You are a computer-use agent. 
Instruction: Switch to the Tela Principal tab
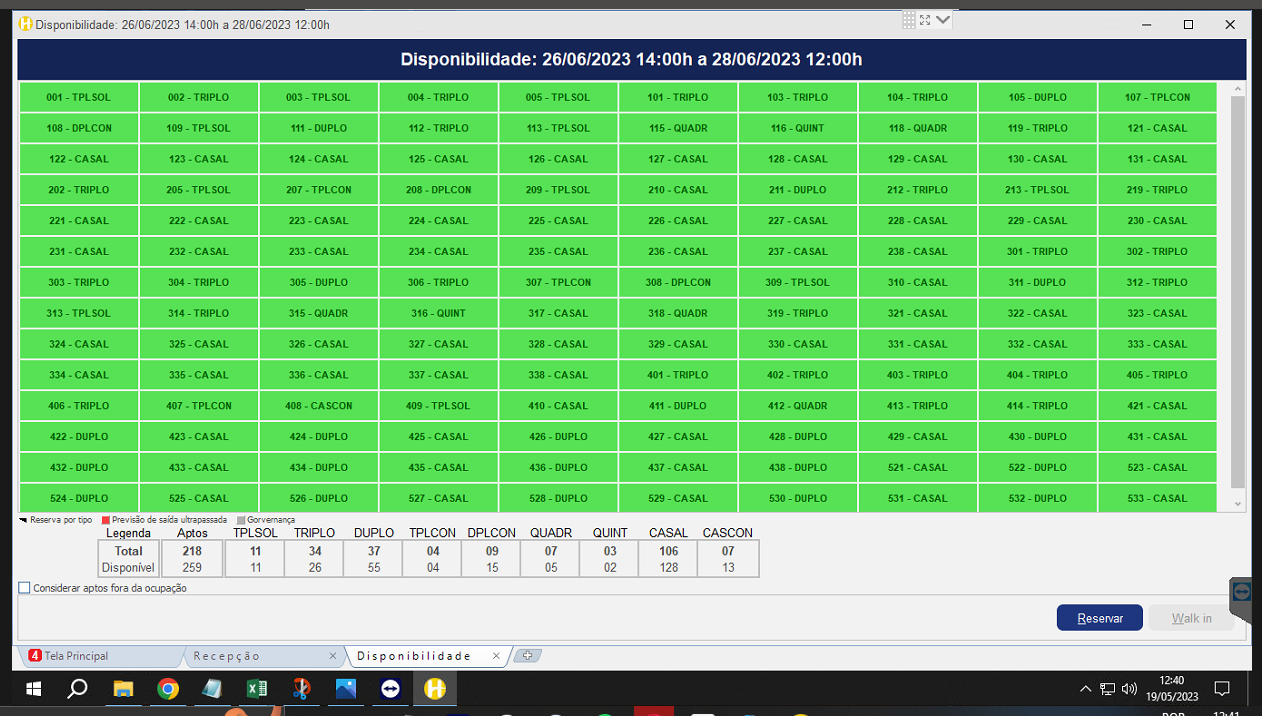[96, 656]
